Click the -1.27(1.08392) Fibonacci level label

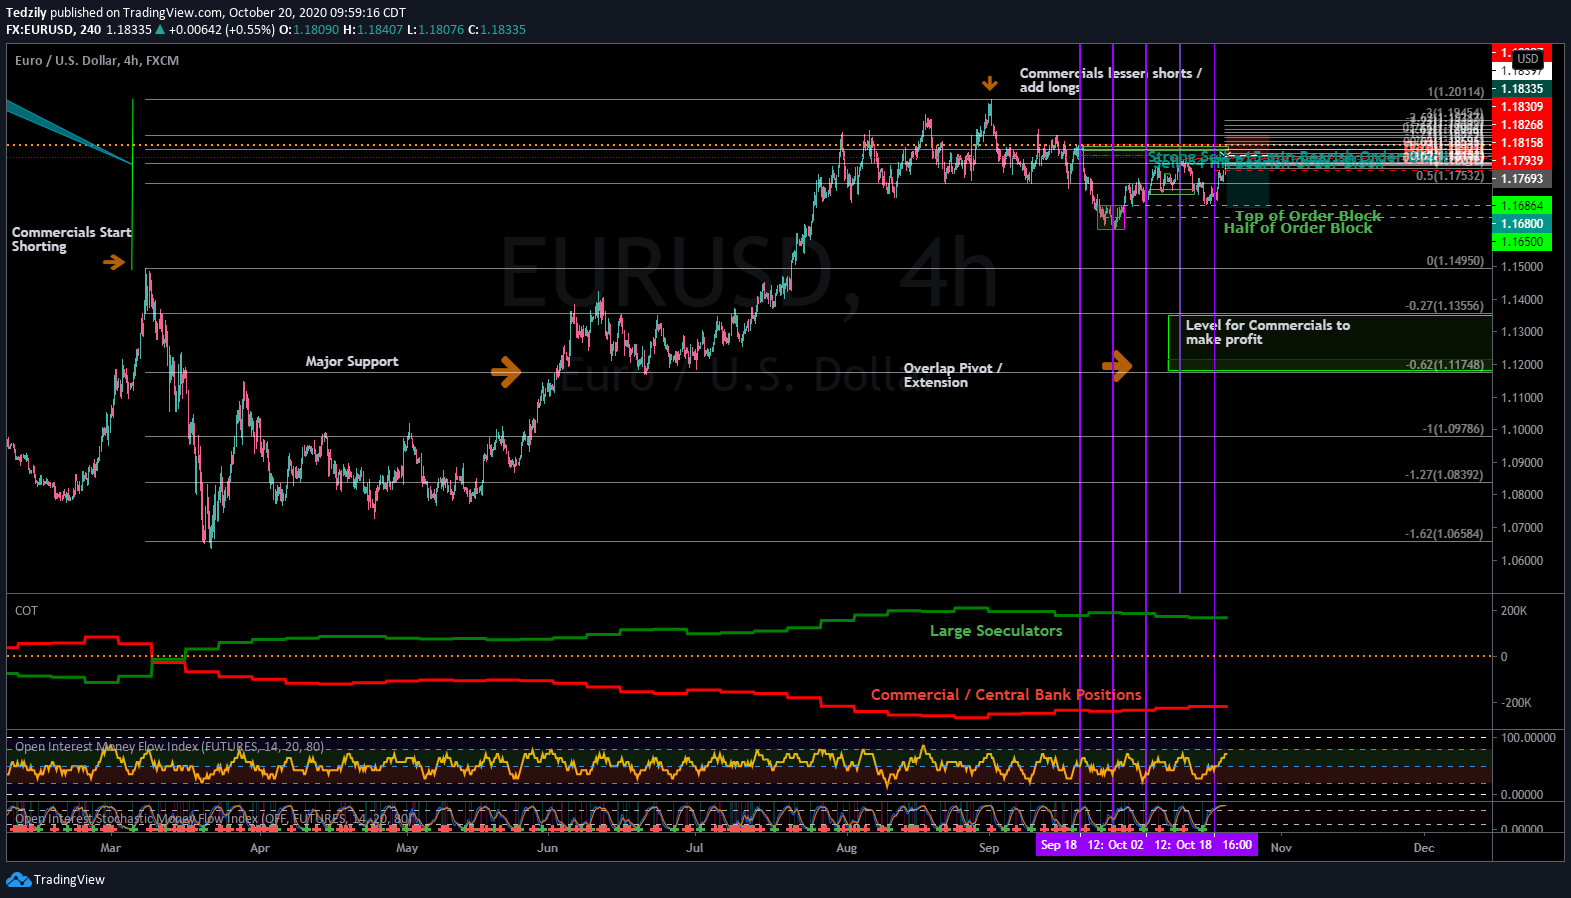(1445, 475)
